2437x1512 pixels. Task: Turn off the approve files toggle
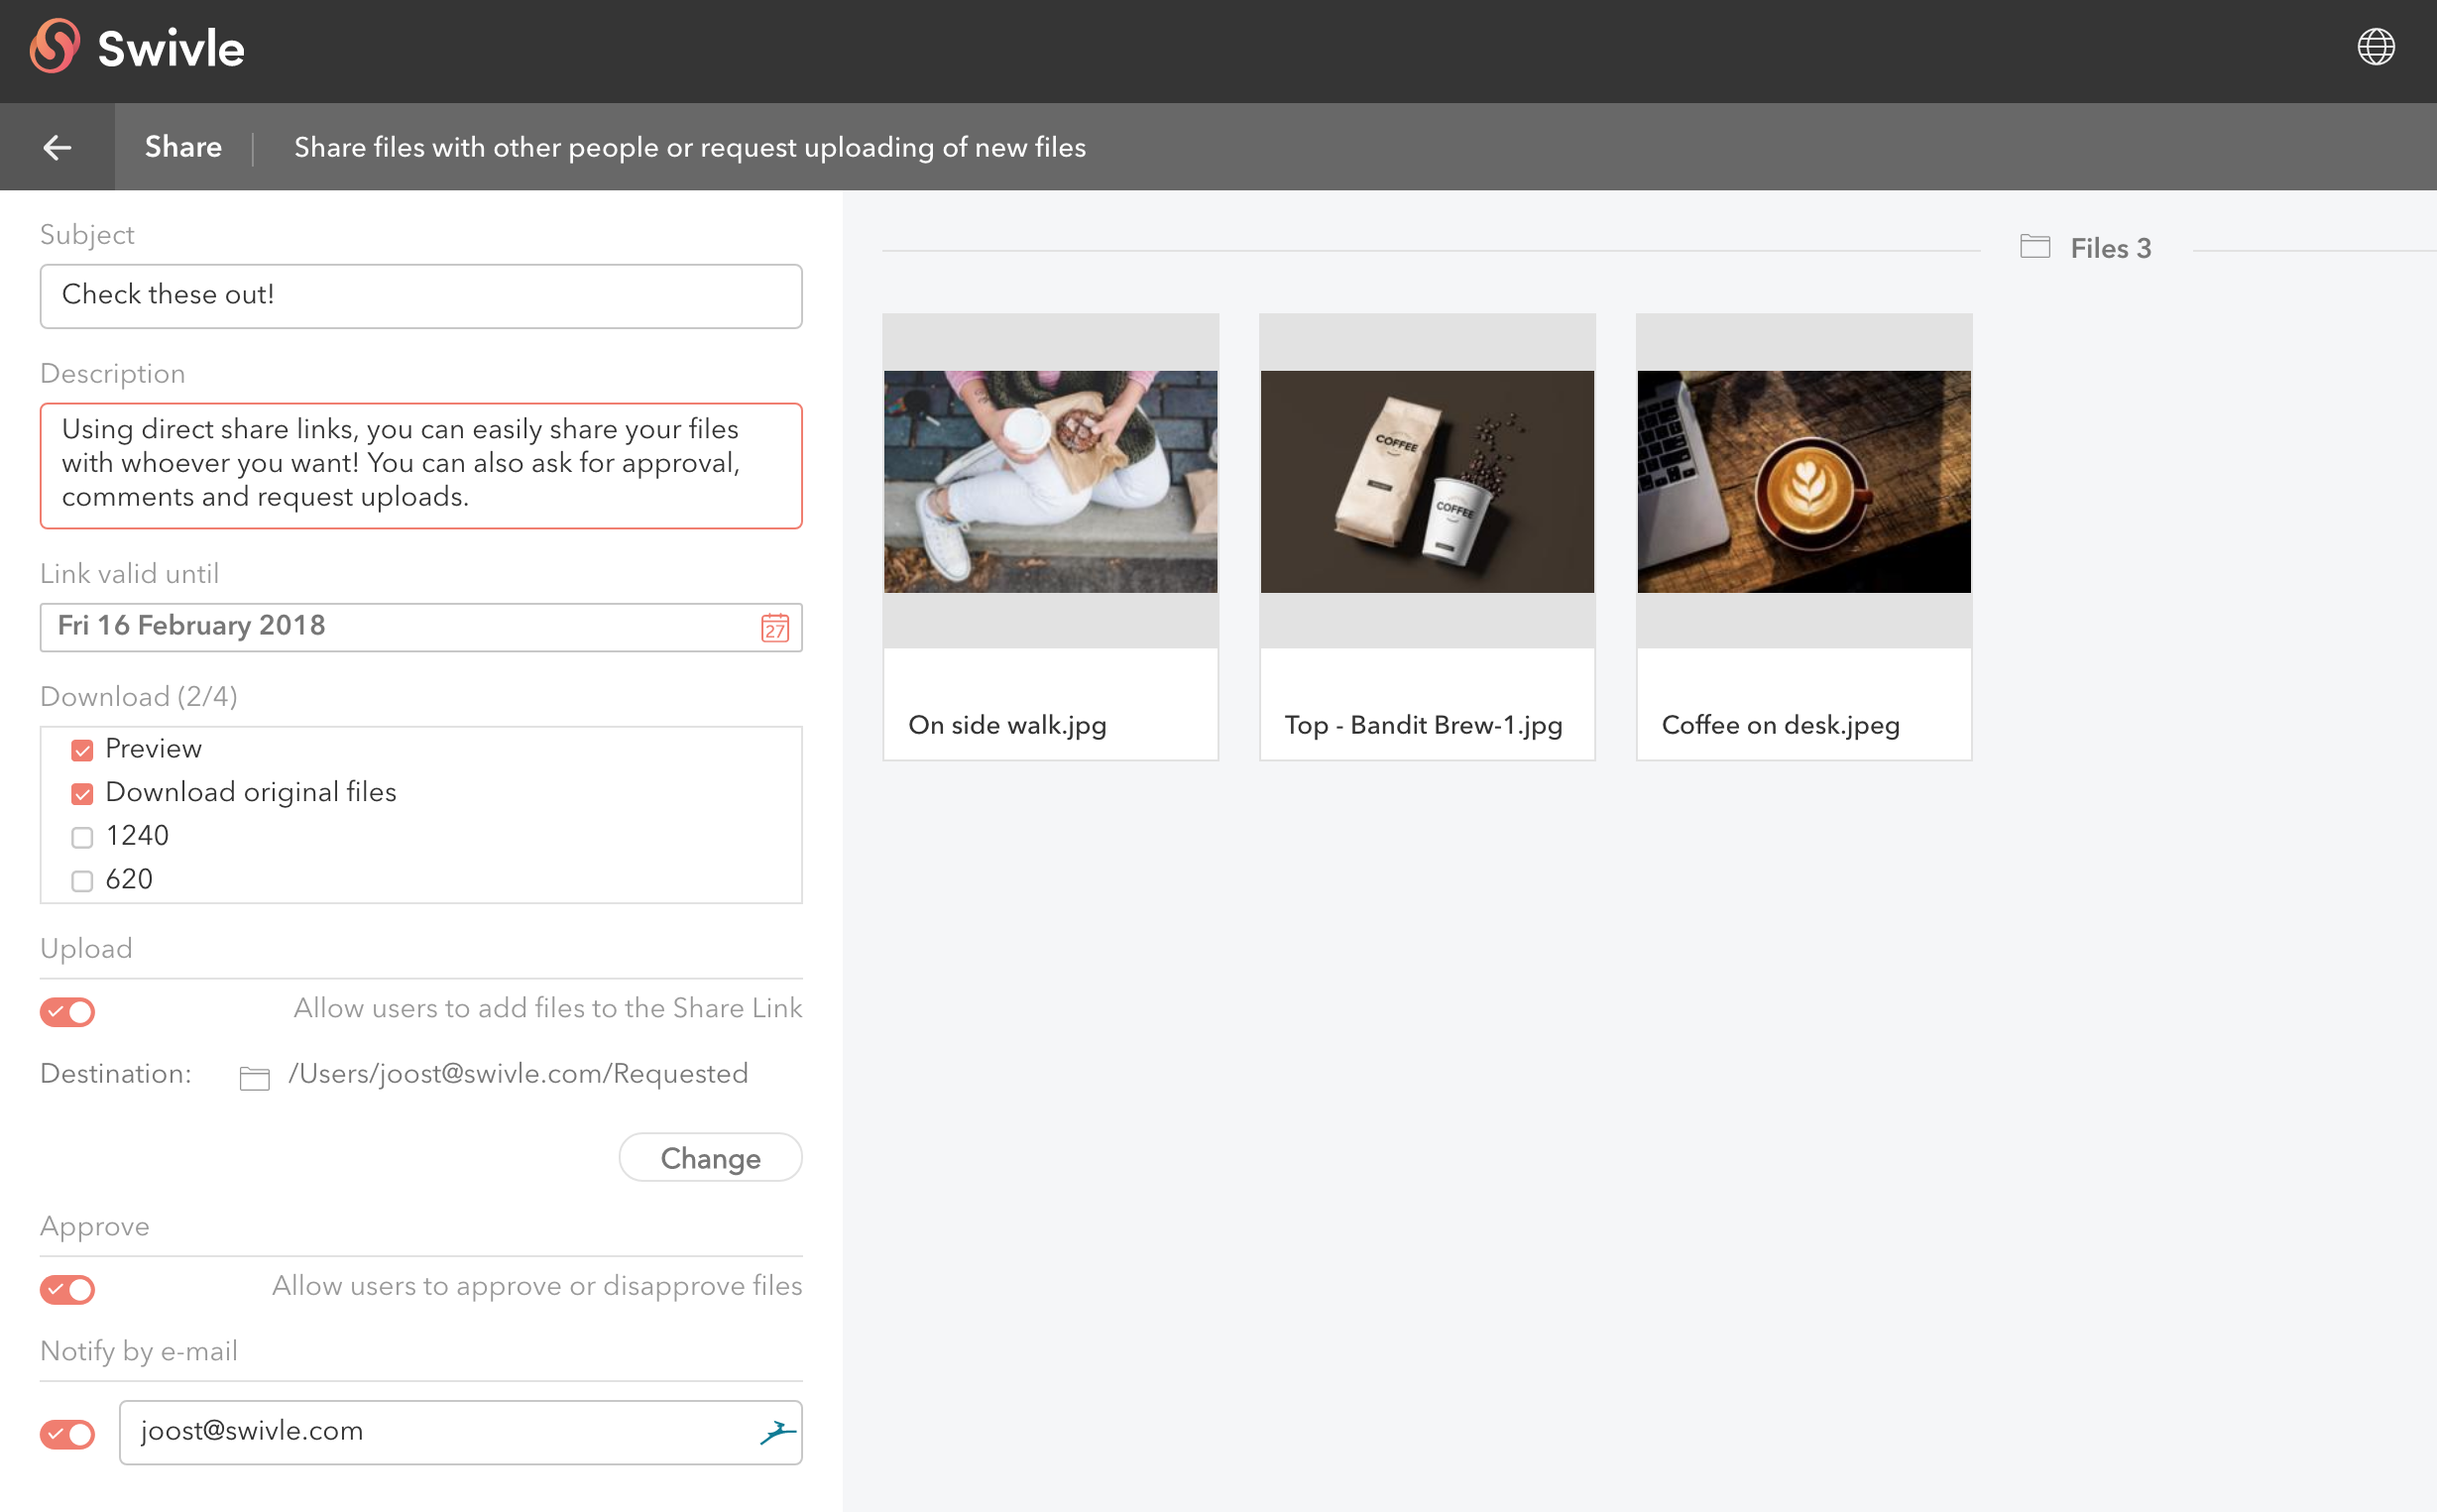pos(68,1289)
